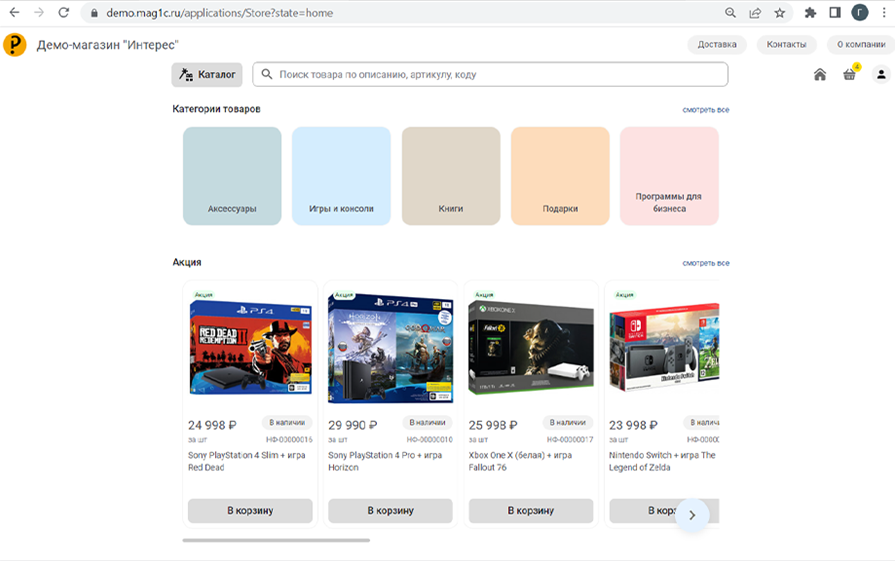
Task: Open the browser extensions puzzle icon
Action: click(810, 13)
